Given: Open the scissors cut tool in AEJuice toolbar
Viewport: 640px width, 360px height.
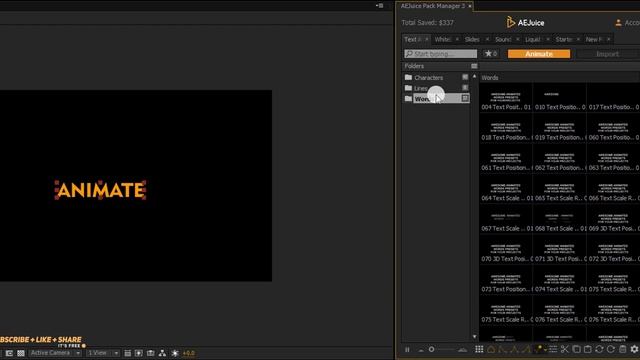Looking at the screenshot, I should click(564, 349).
